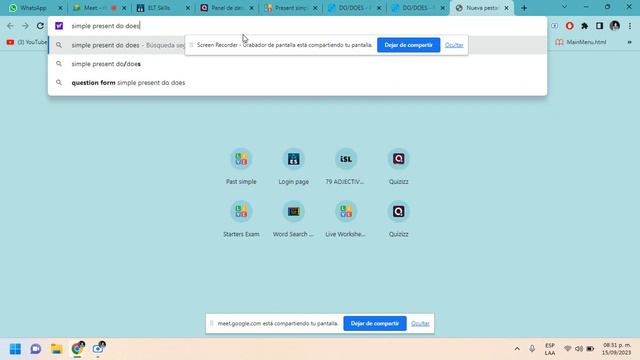Click the screen recorder taskbar icon

tap(98, 349)
